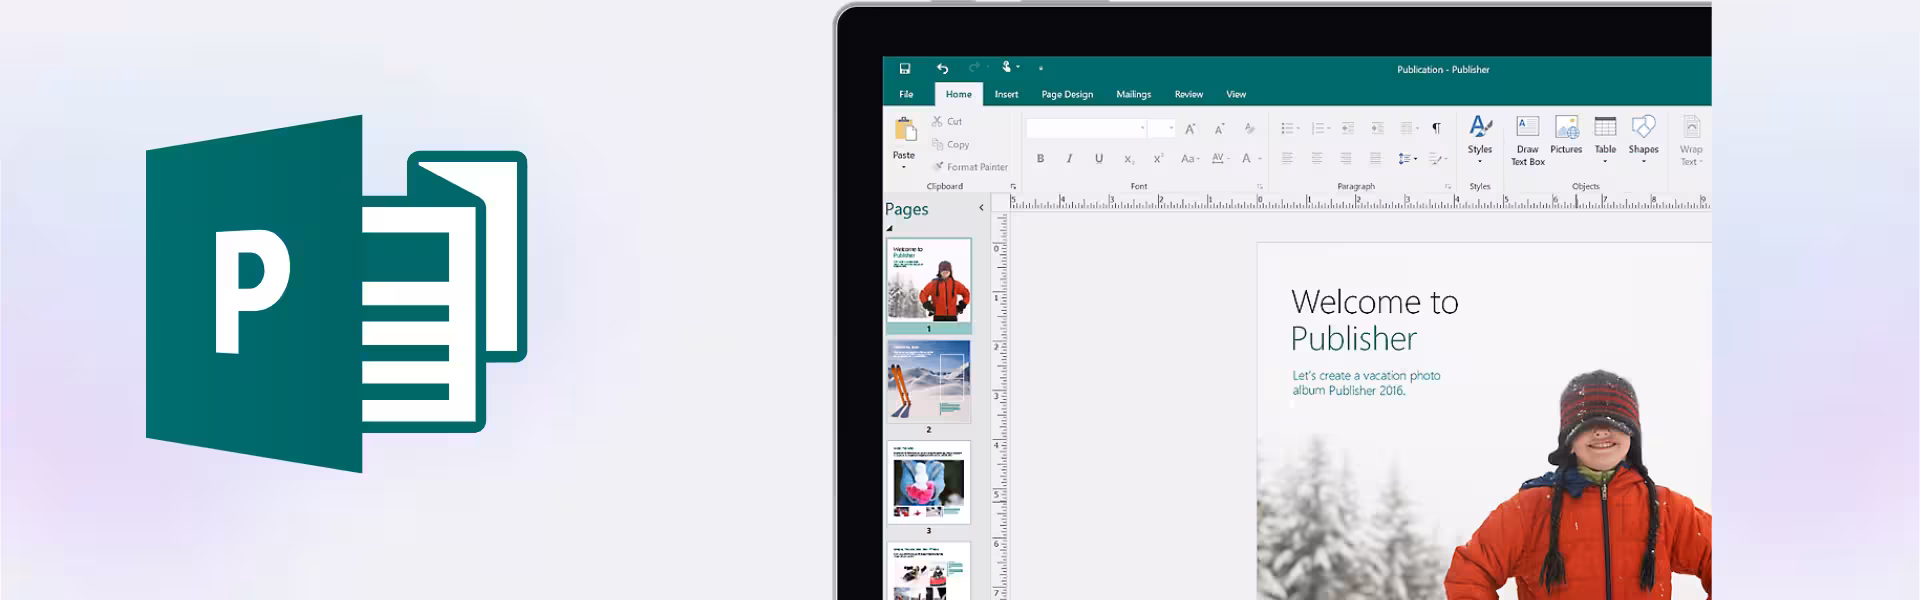Click the 'Pages' panel title
The width and height of the screenshot is (1920, 600).
pos(906,209)
